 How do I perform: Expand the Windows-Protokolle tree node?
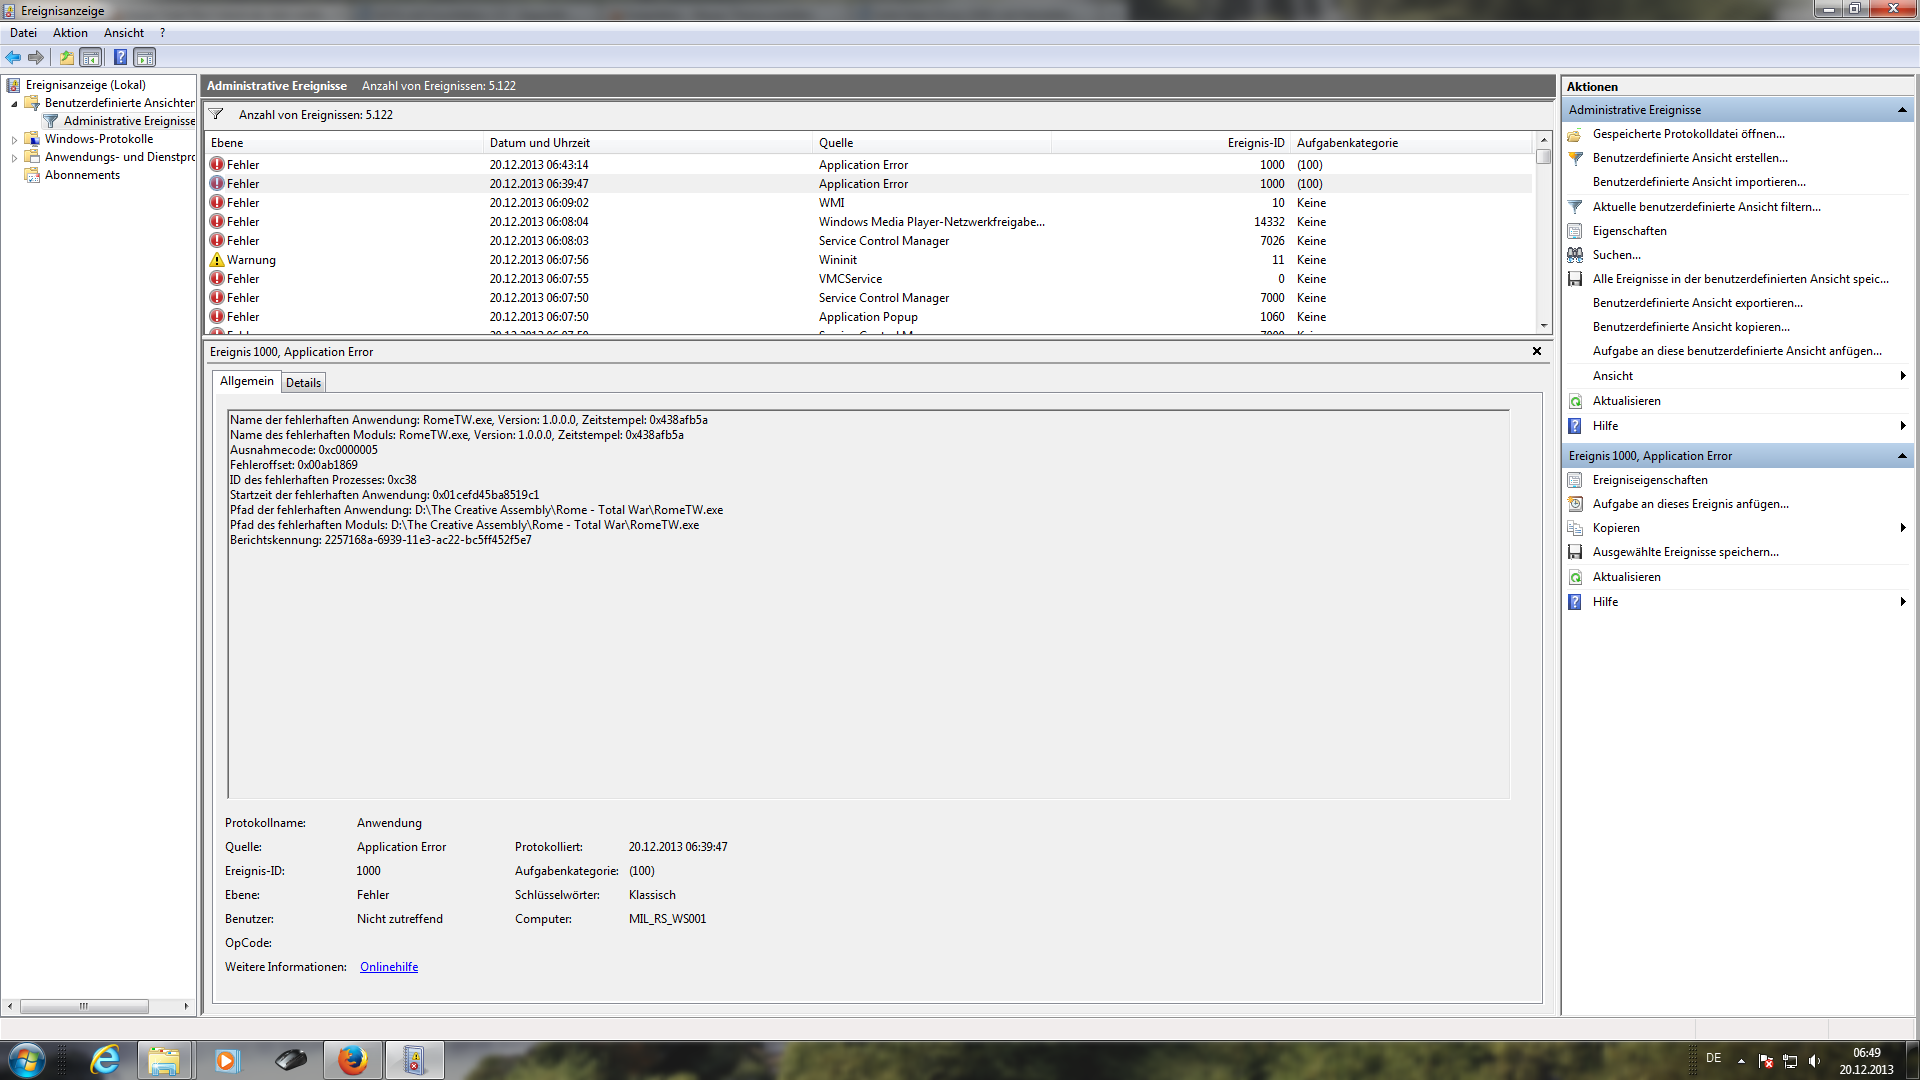pos(14,140)
